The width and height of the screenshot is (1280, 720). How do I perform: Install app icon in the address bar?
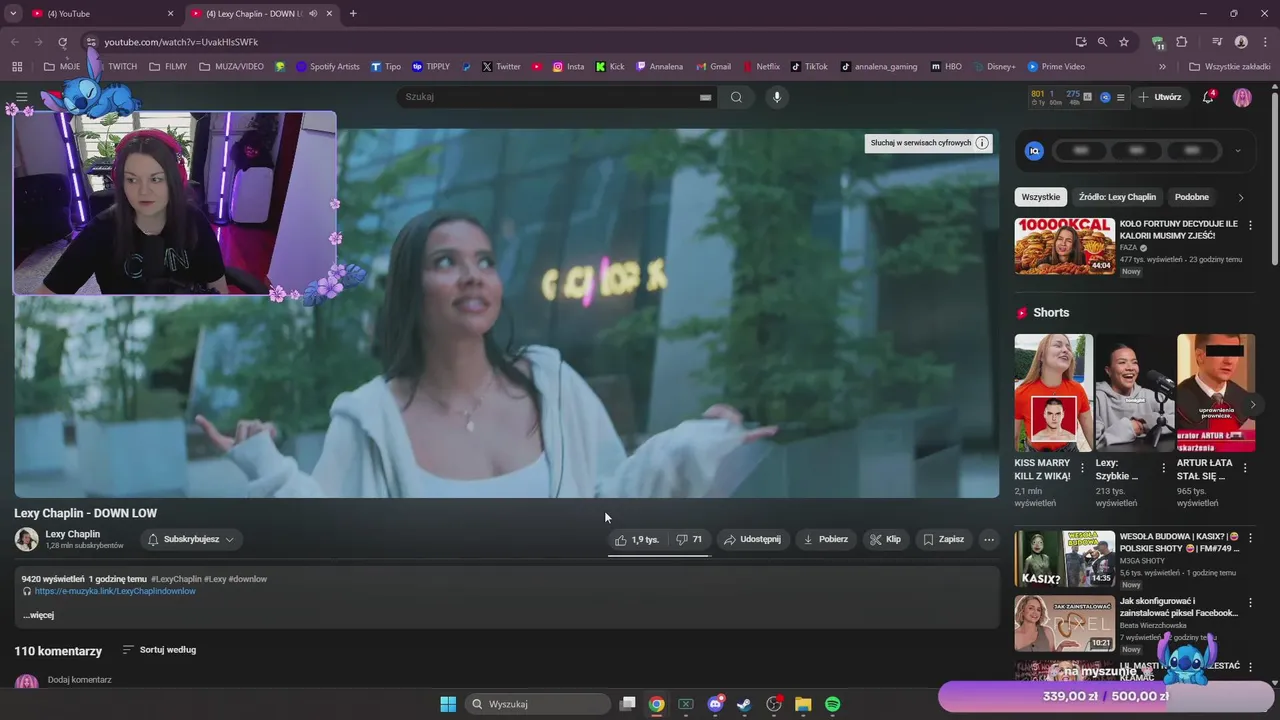point(1081,42)
